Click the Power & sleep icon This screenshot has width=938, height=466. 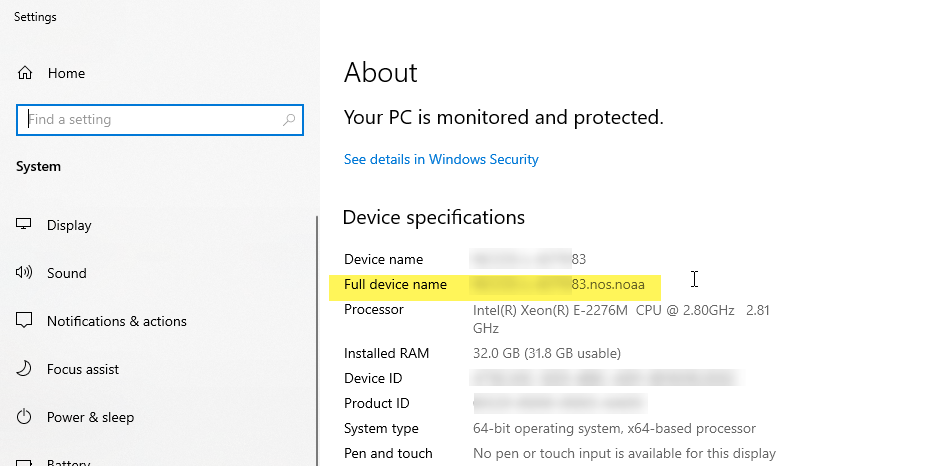tap(24, 416)
